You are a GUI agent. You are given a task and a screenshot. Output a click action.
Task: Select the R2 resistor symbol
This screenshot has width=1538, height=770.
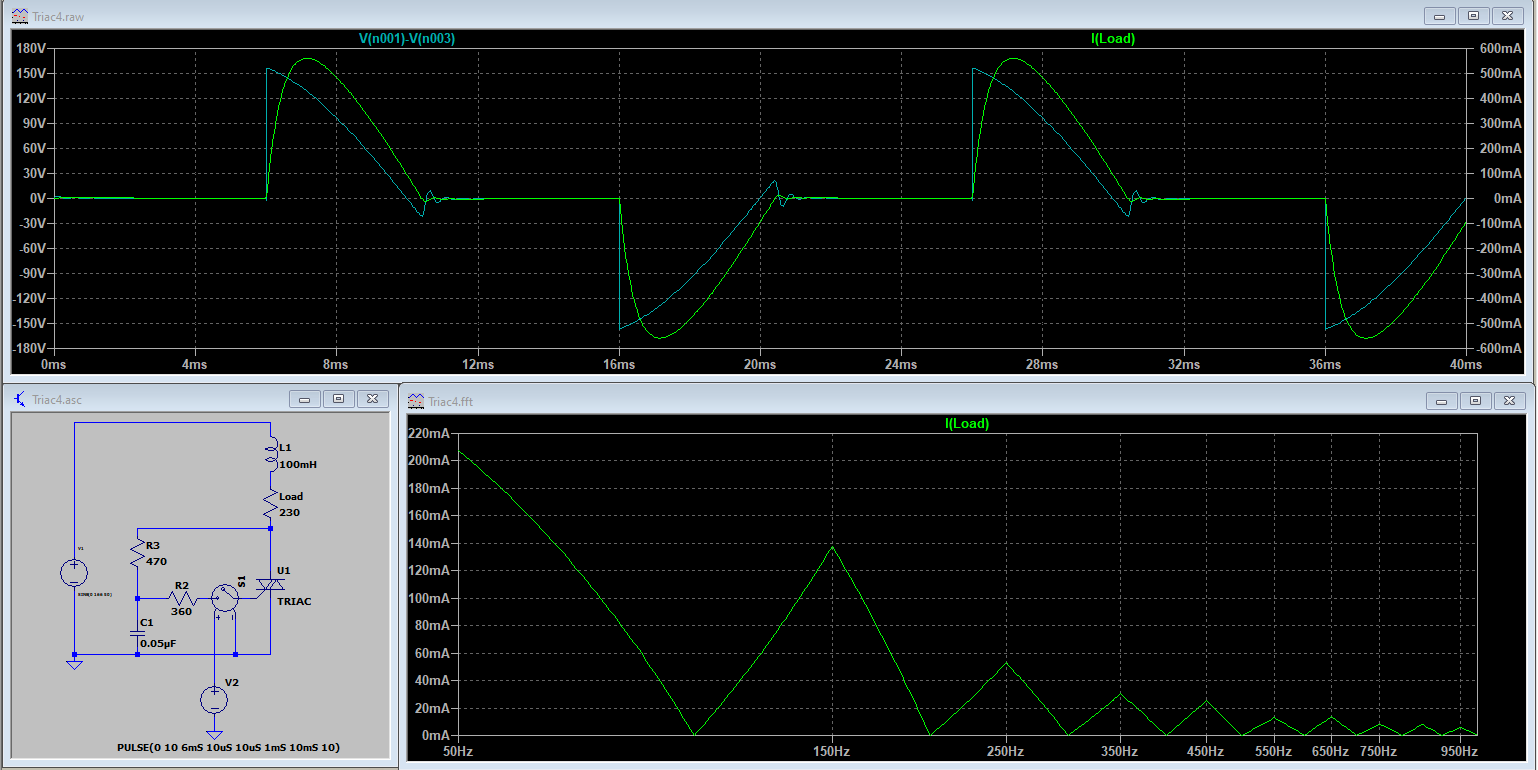181,598
